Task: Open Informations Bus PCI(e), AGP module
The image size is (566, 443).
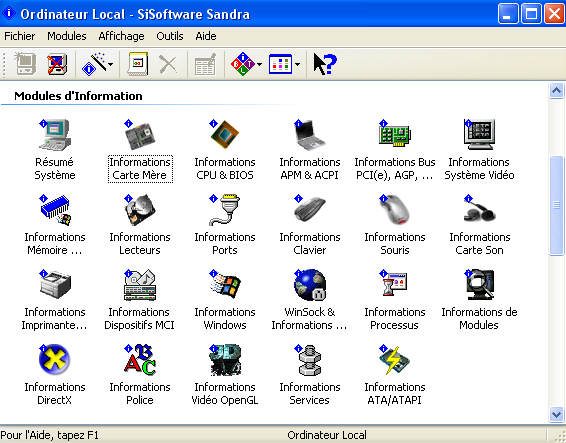Action: click(x=395, y=150)
